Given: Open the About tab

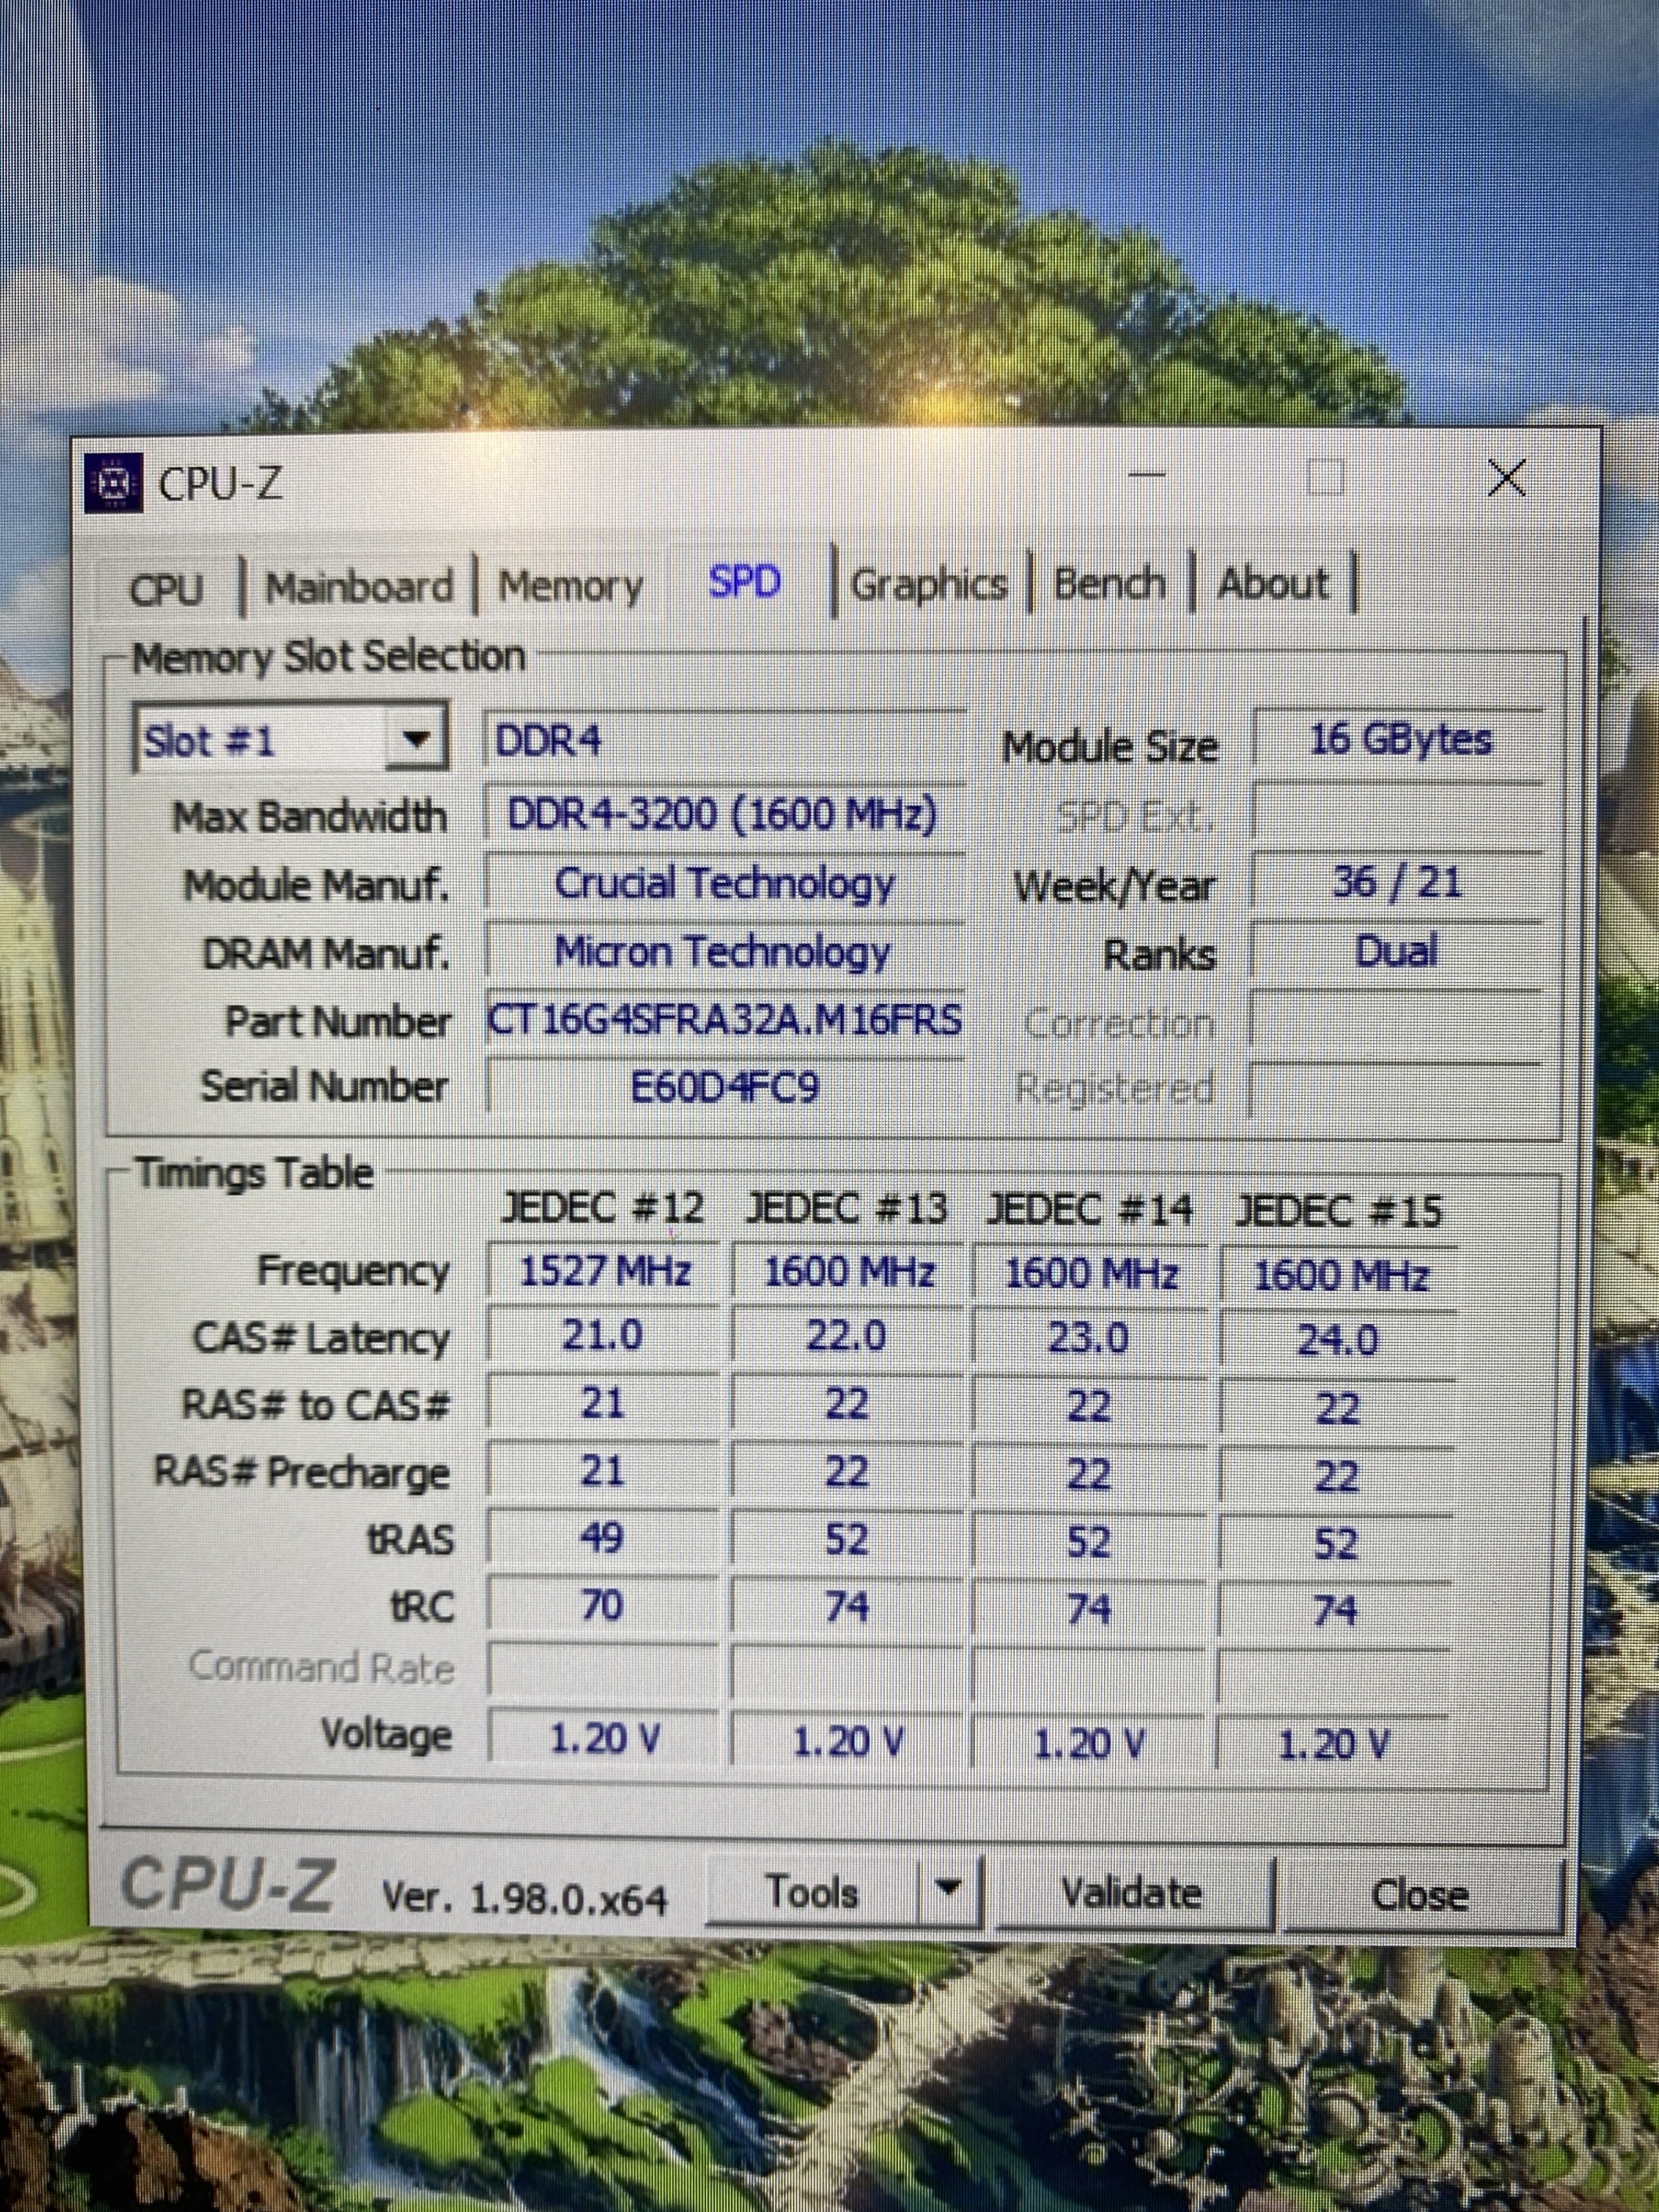Looking at the screenshot, I should 1272,583.
